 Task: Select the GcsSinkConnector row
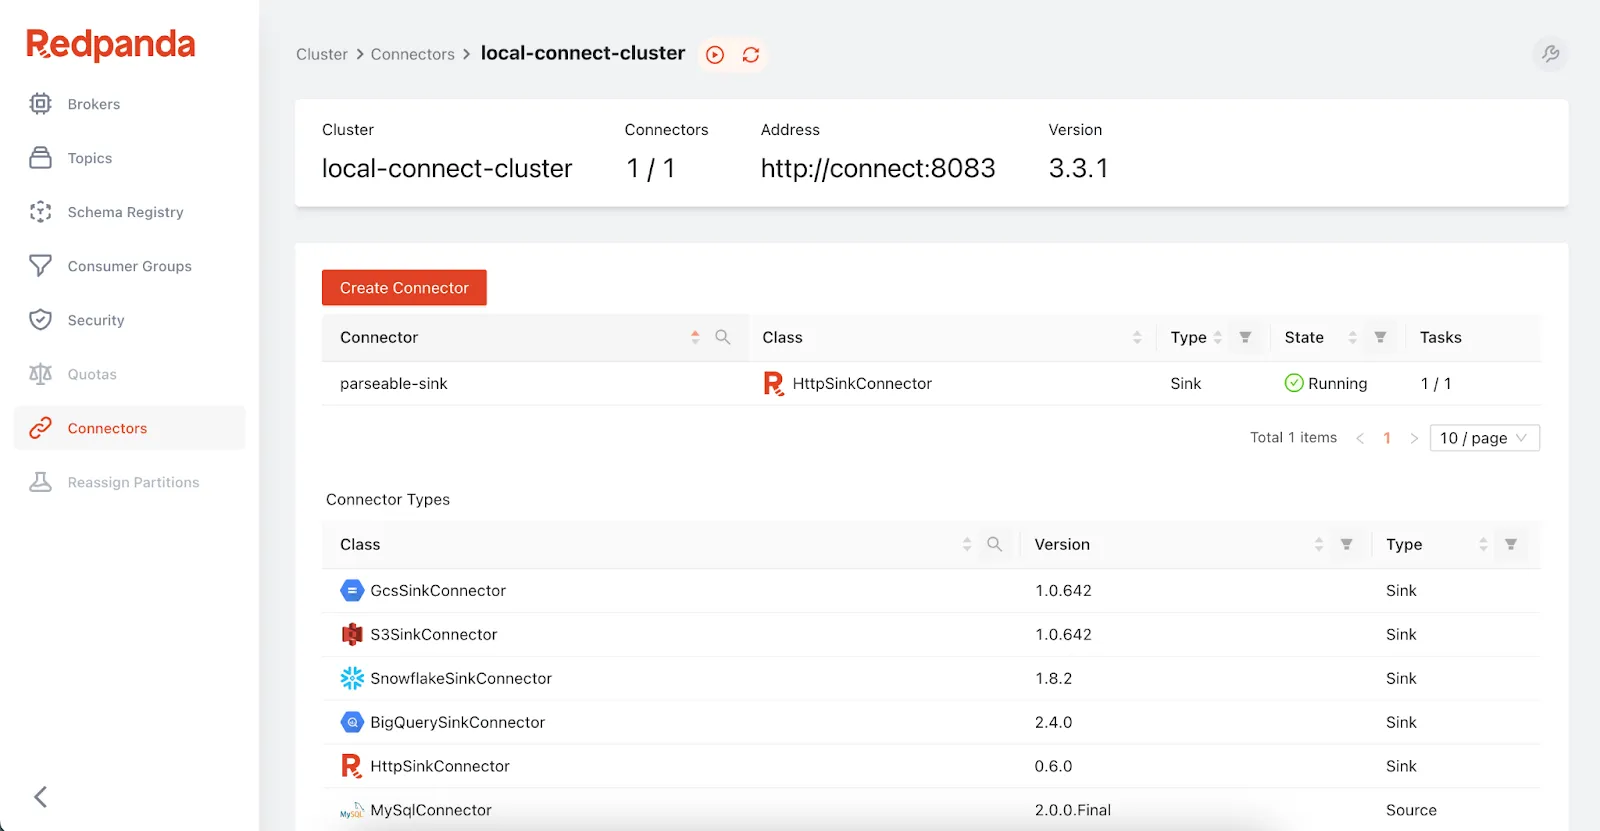[x=931, y=591]
